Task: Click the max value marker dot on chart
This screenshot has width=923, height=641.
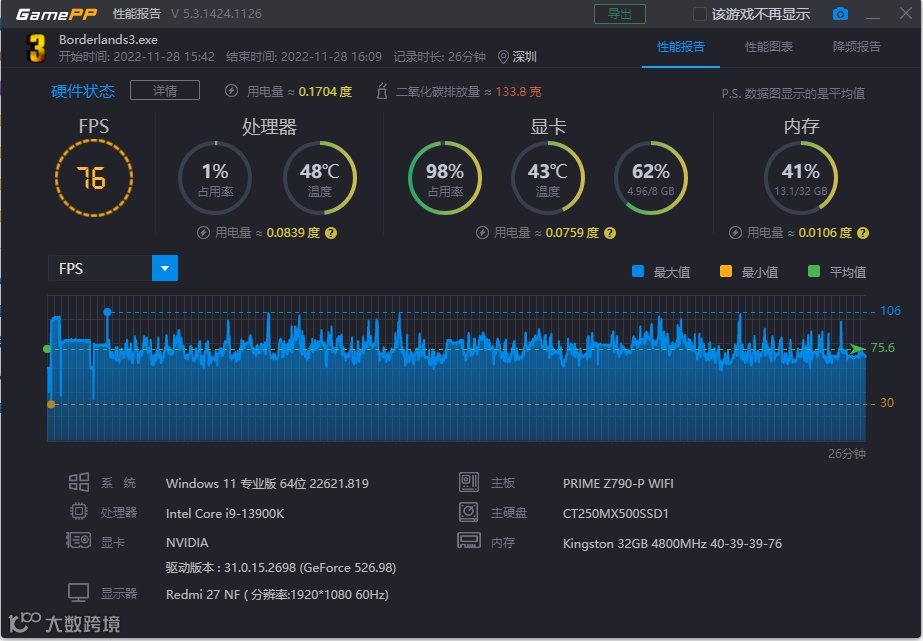Action: [107, 312]
